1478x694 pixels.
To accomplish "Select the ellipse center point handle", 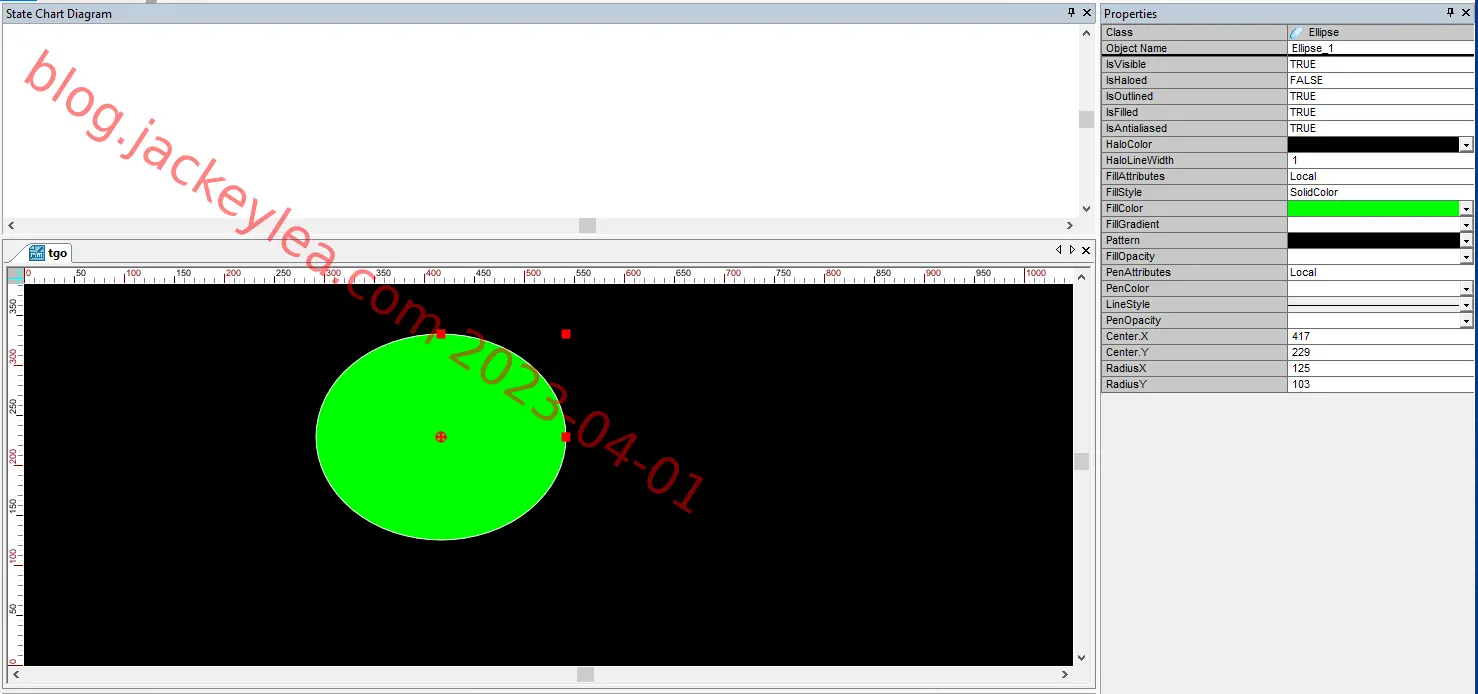I will pos(440,437).
